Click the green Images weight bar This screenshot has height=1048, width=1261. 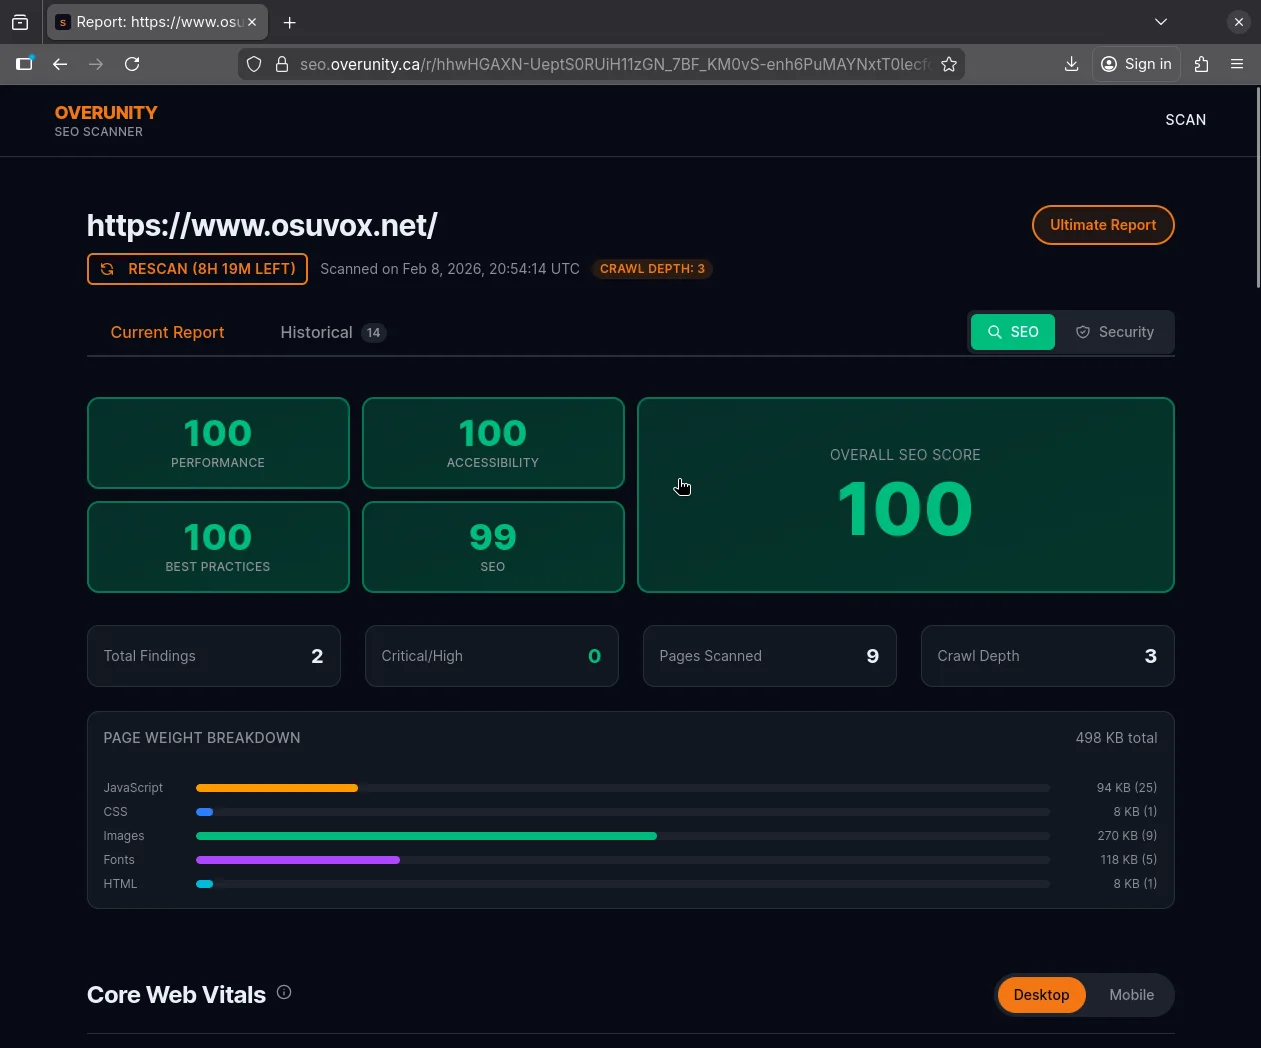point(426,836)
